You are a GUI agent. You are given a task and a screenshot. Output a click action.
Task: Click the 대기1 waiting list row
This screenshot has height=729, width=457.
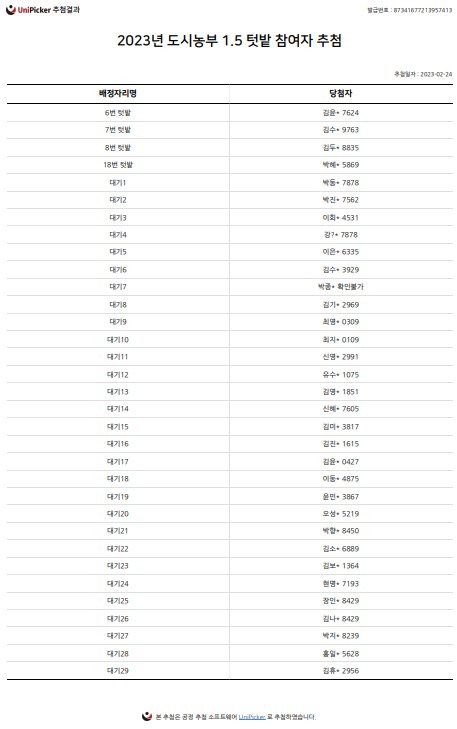[230, 183]
